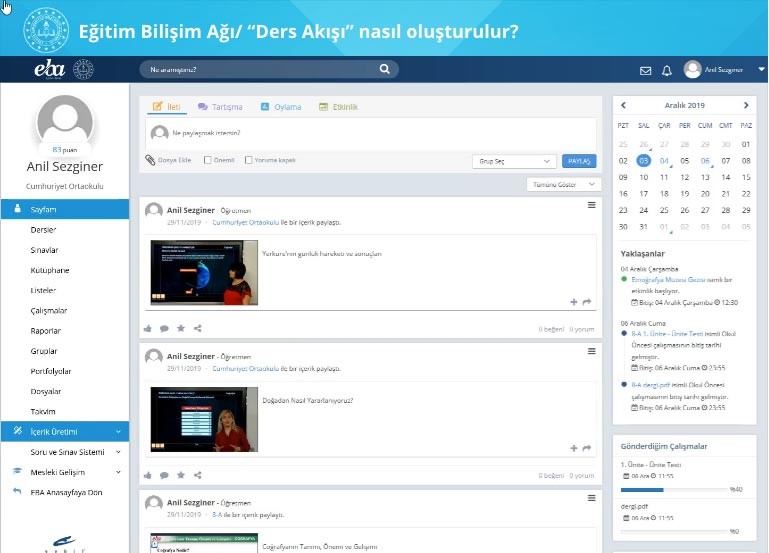
Task: Open the Grup Seç dropdown
Action: tap(514, 161)
